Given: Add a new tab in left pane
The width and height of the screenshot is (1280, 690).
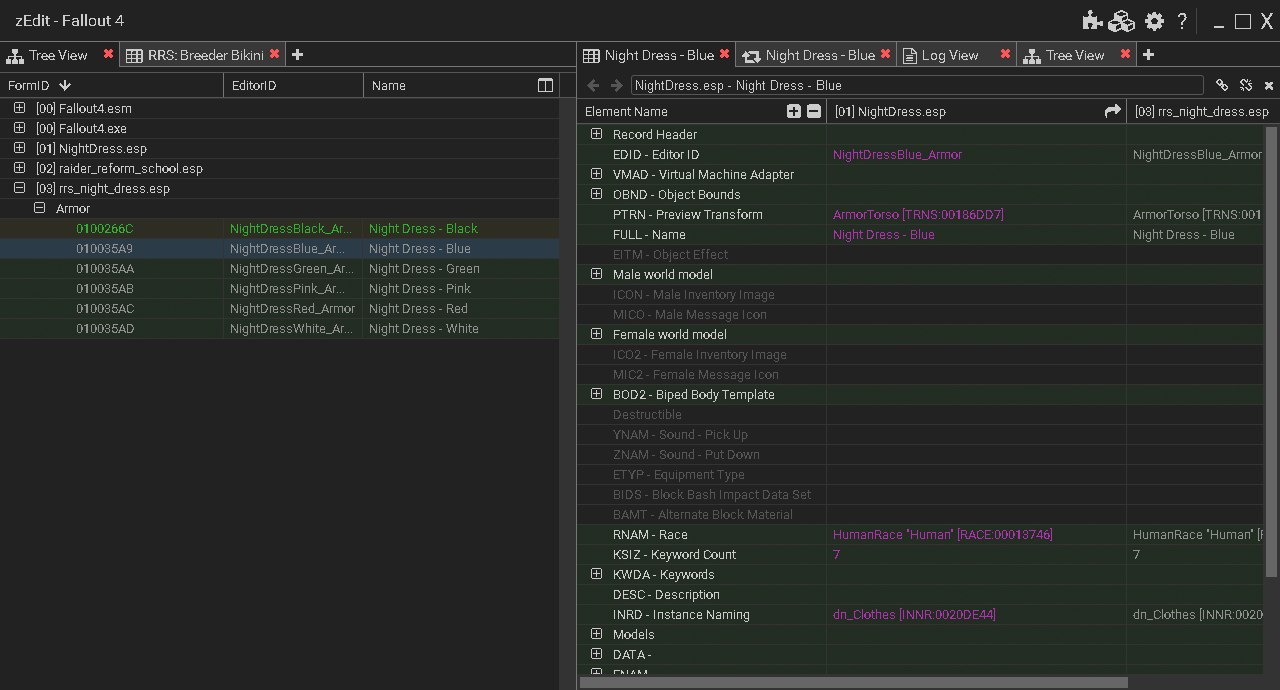Looking at the screenshot, I should click(x=297, y=55).
